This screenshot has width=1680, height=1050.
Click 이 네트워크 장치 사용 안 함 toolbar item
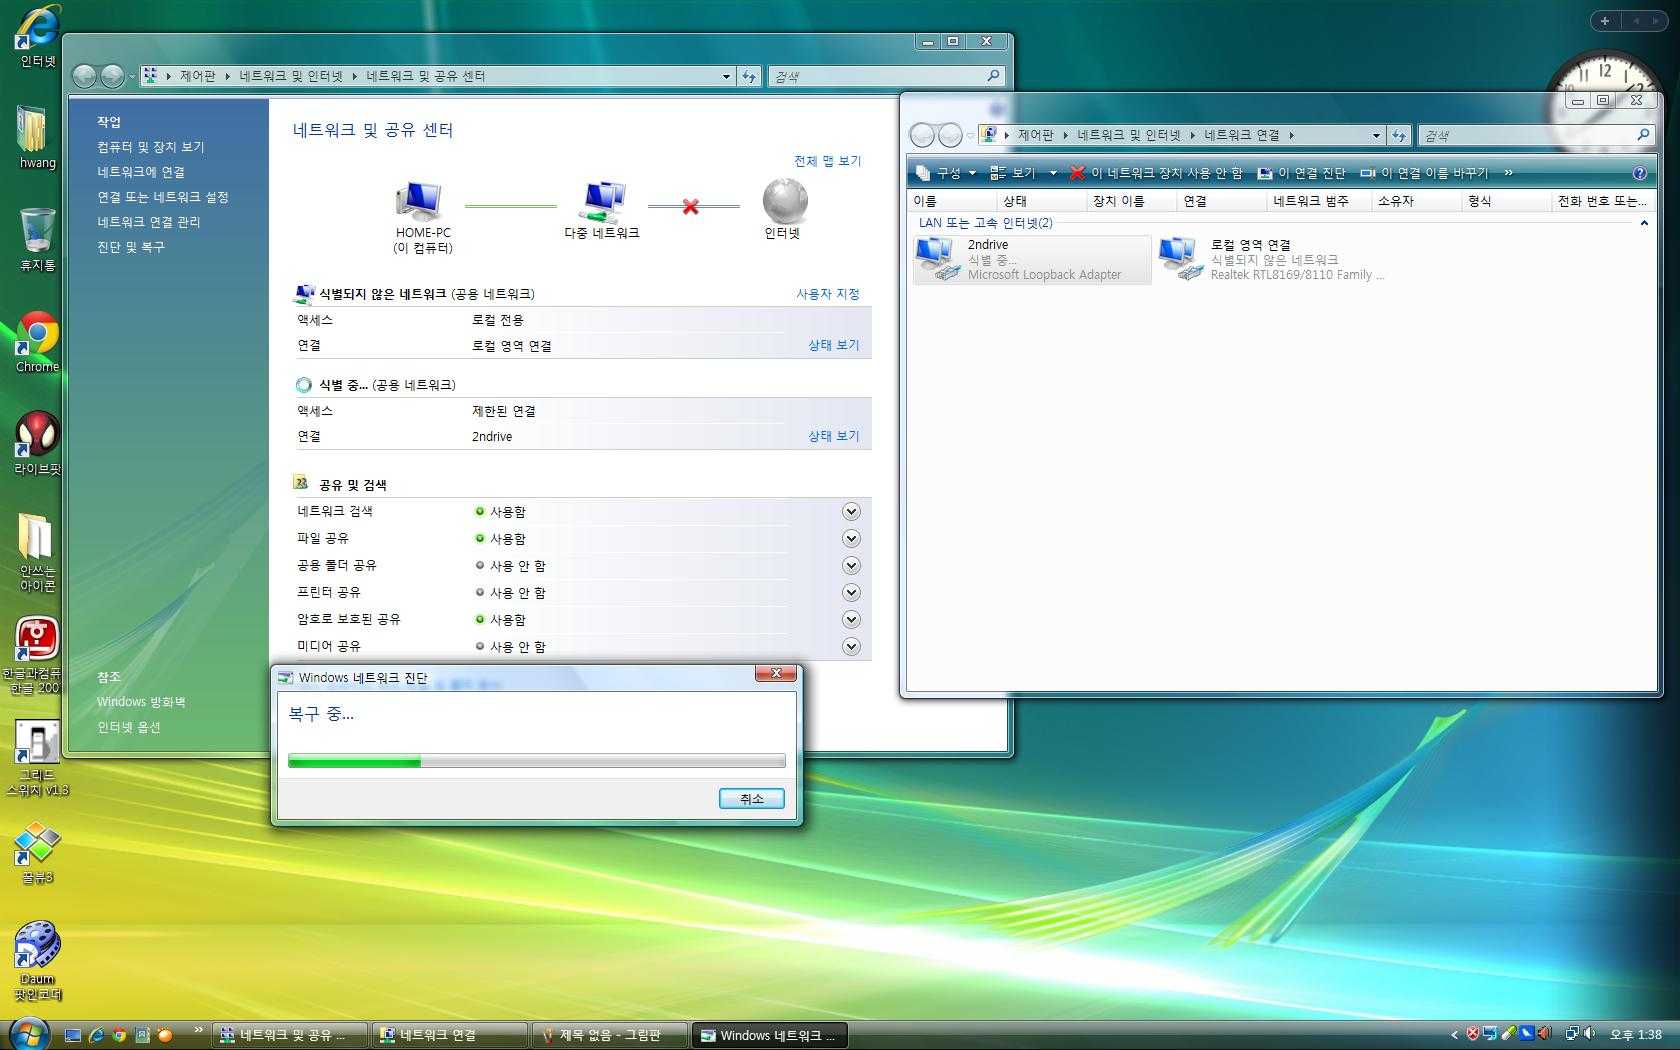[1156, 173]
